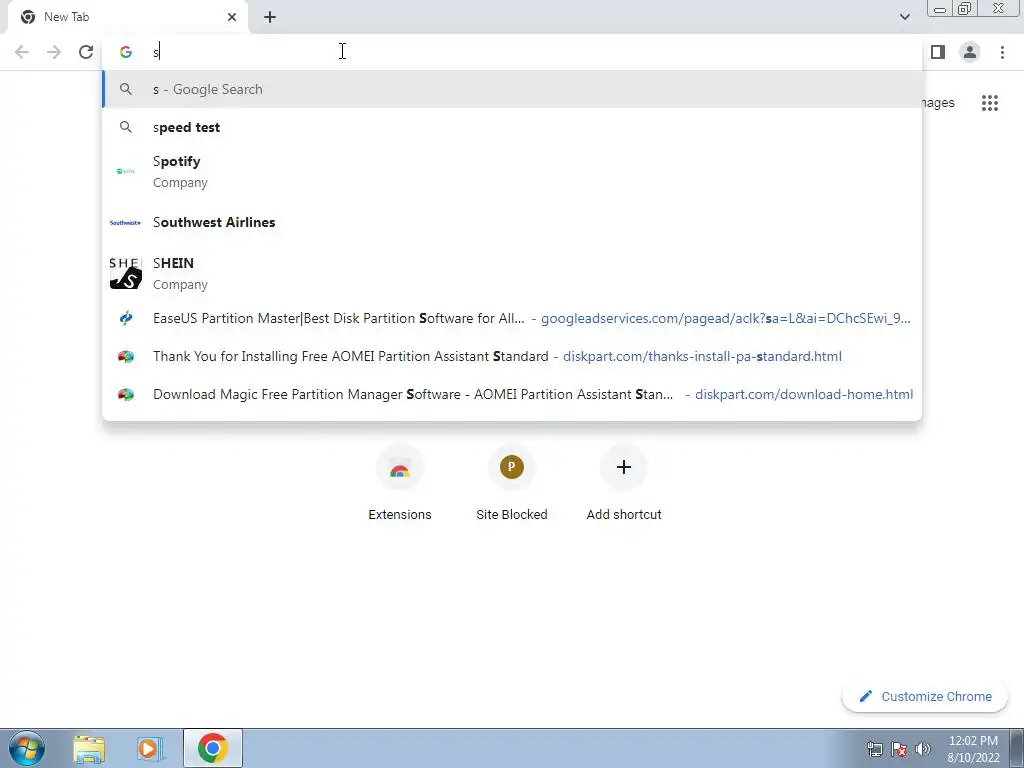Viewport: 1024px width, 768px height.
Task: Open EaseUS Partition Master history suggestion
Action: [512, 319]
